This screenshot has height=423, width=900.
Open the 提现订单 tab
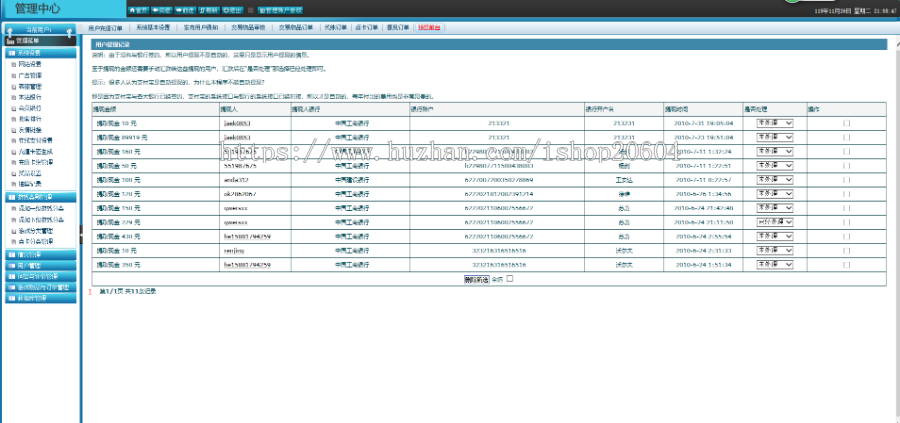(397, 28)
